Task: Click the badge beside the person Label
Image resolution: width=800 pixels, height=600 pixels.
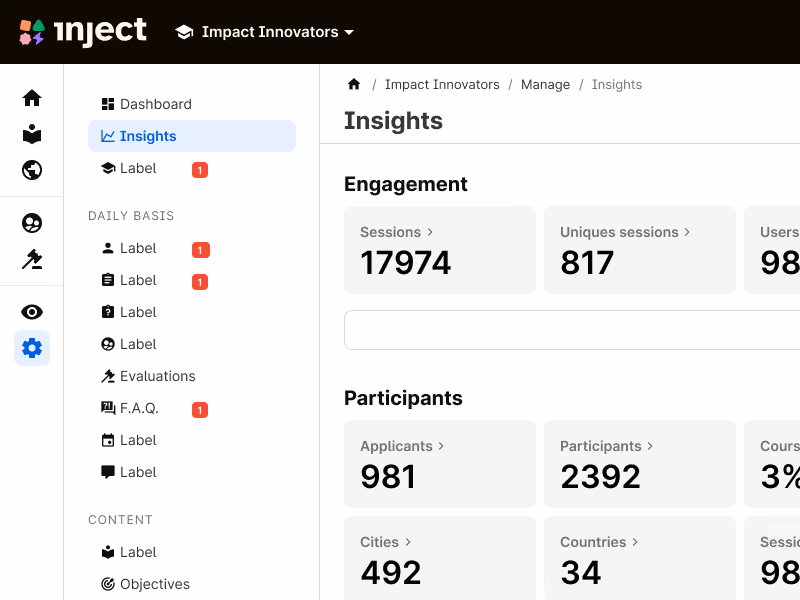Action: click(x=201, y=250)
